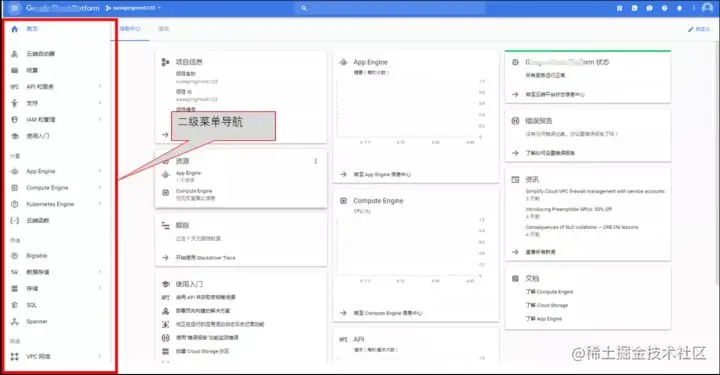The width and height of the screenshot is (720, 375).
Task: Expand the Compute Engine sidebar submenu
Action: pyautogui.click(x=100, y=187)
